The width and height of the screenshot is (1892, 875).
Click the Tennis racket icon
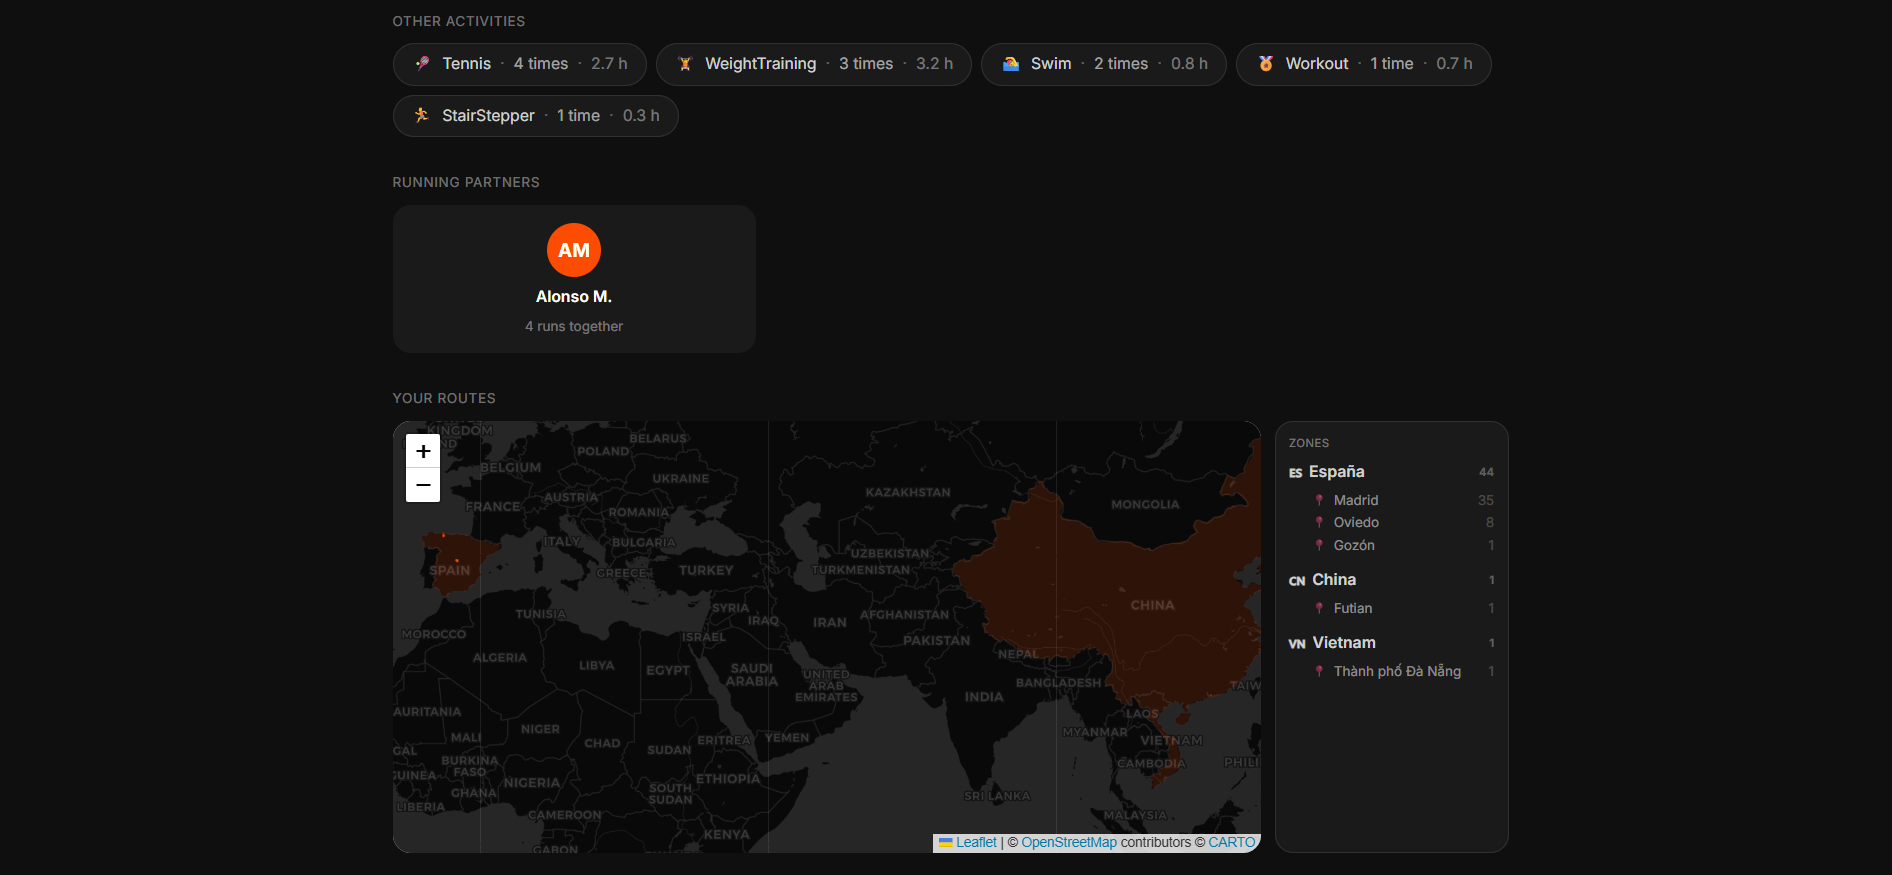pos(422,64)
